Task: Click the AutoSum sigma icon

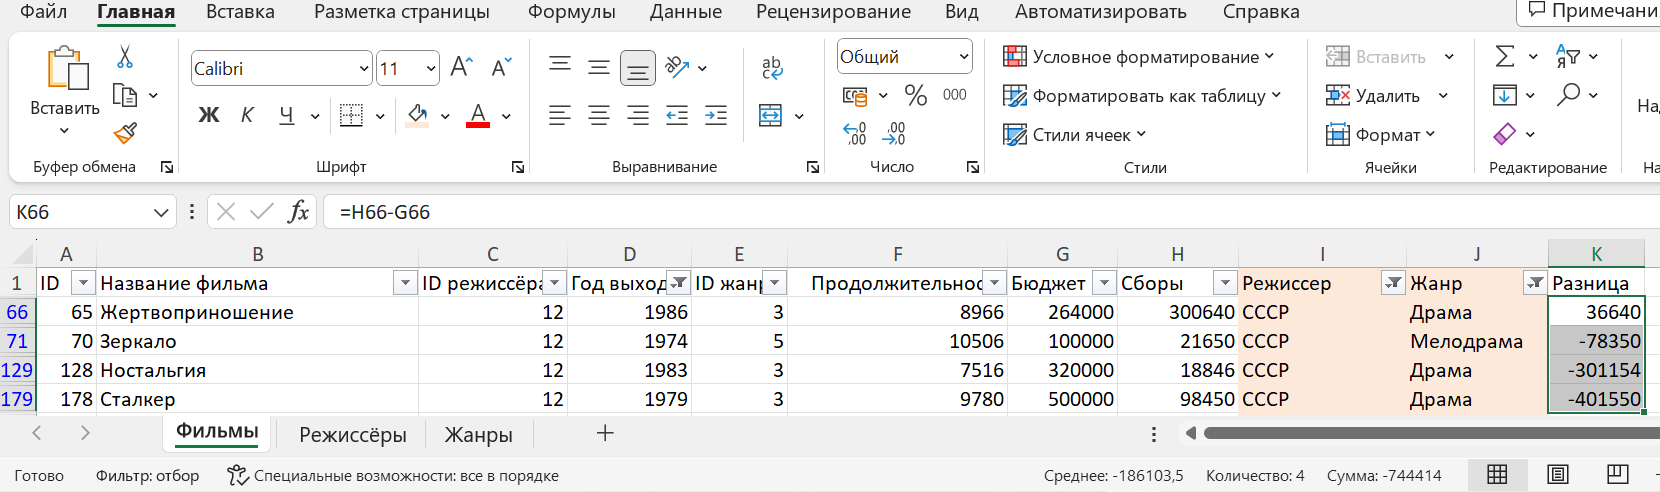Action: click(1505, 56)
